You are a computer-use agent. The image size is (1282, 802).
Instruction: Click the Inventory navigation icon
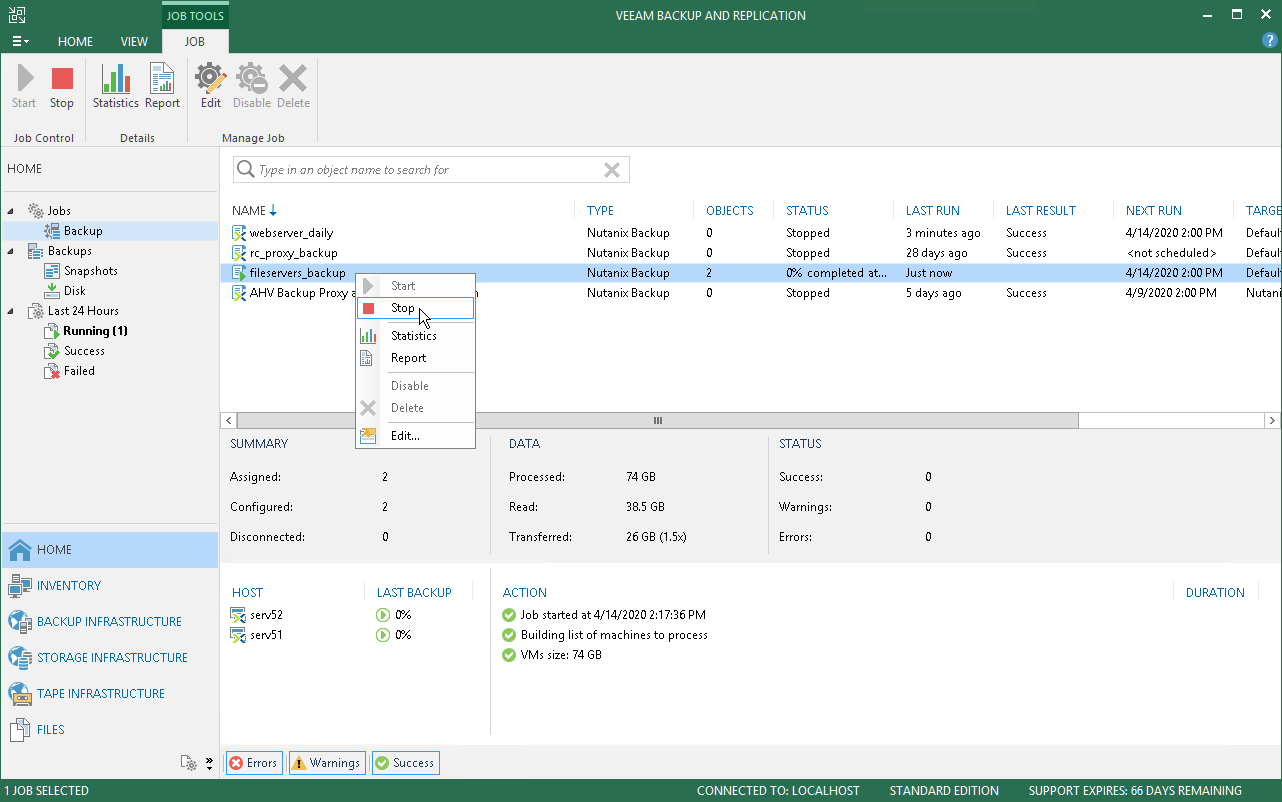coord(20,586)
